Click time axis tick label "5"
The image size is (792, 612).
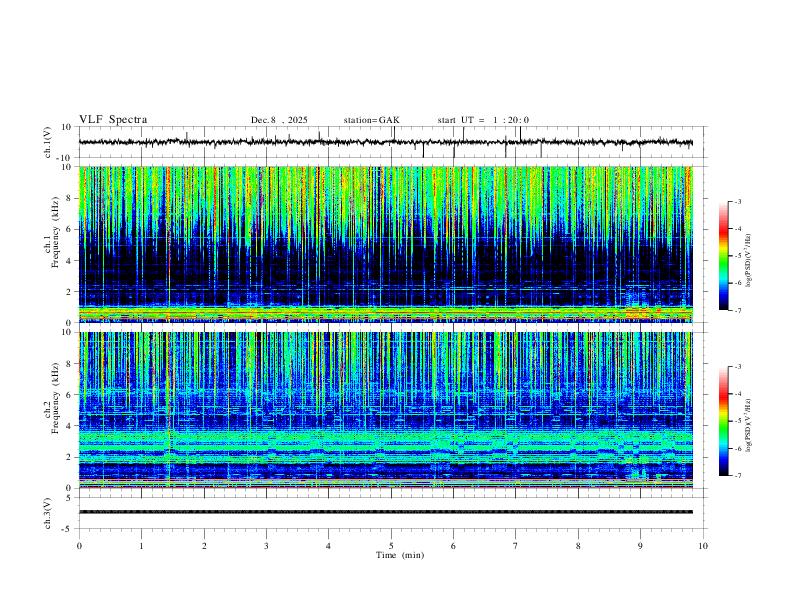tap(391, 546)
